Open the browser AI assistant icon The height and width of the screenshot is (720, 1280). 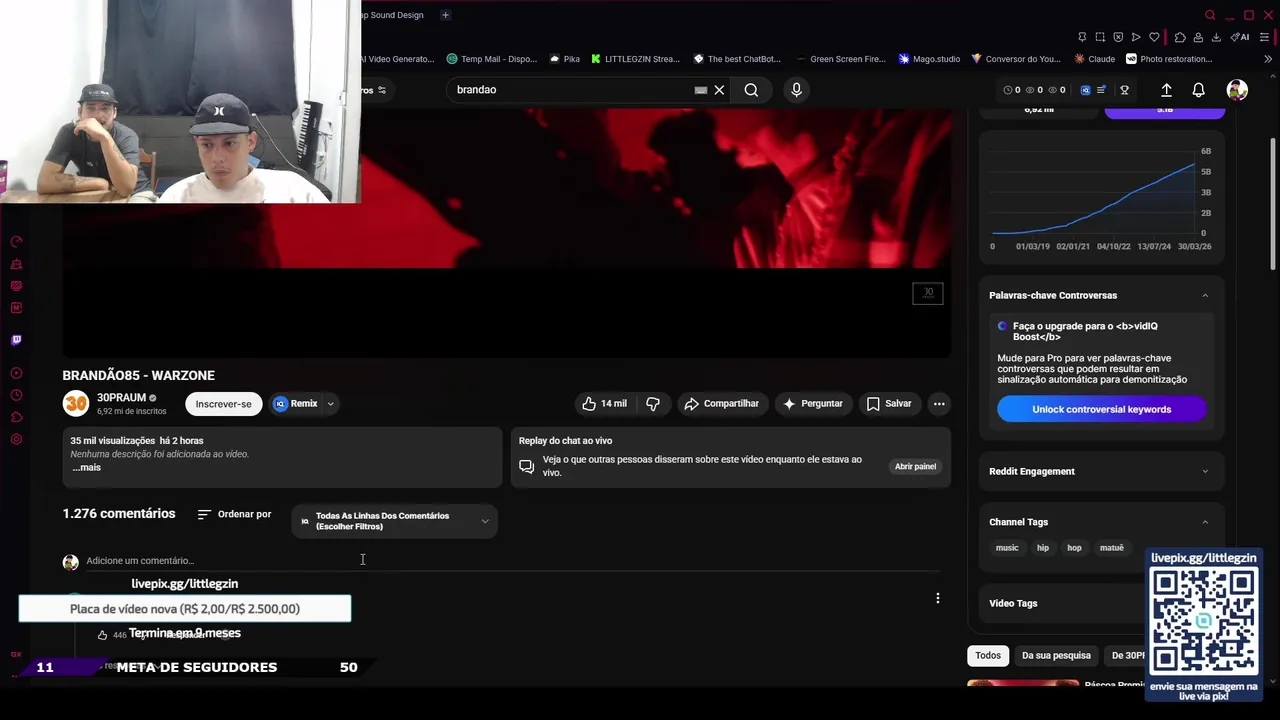click(1241, 37)
